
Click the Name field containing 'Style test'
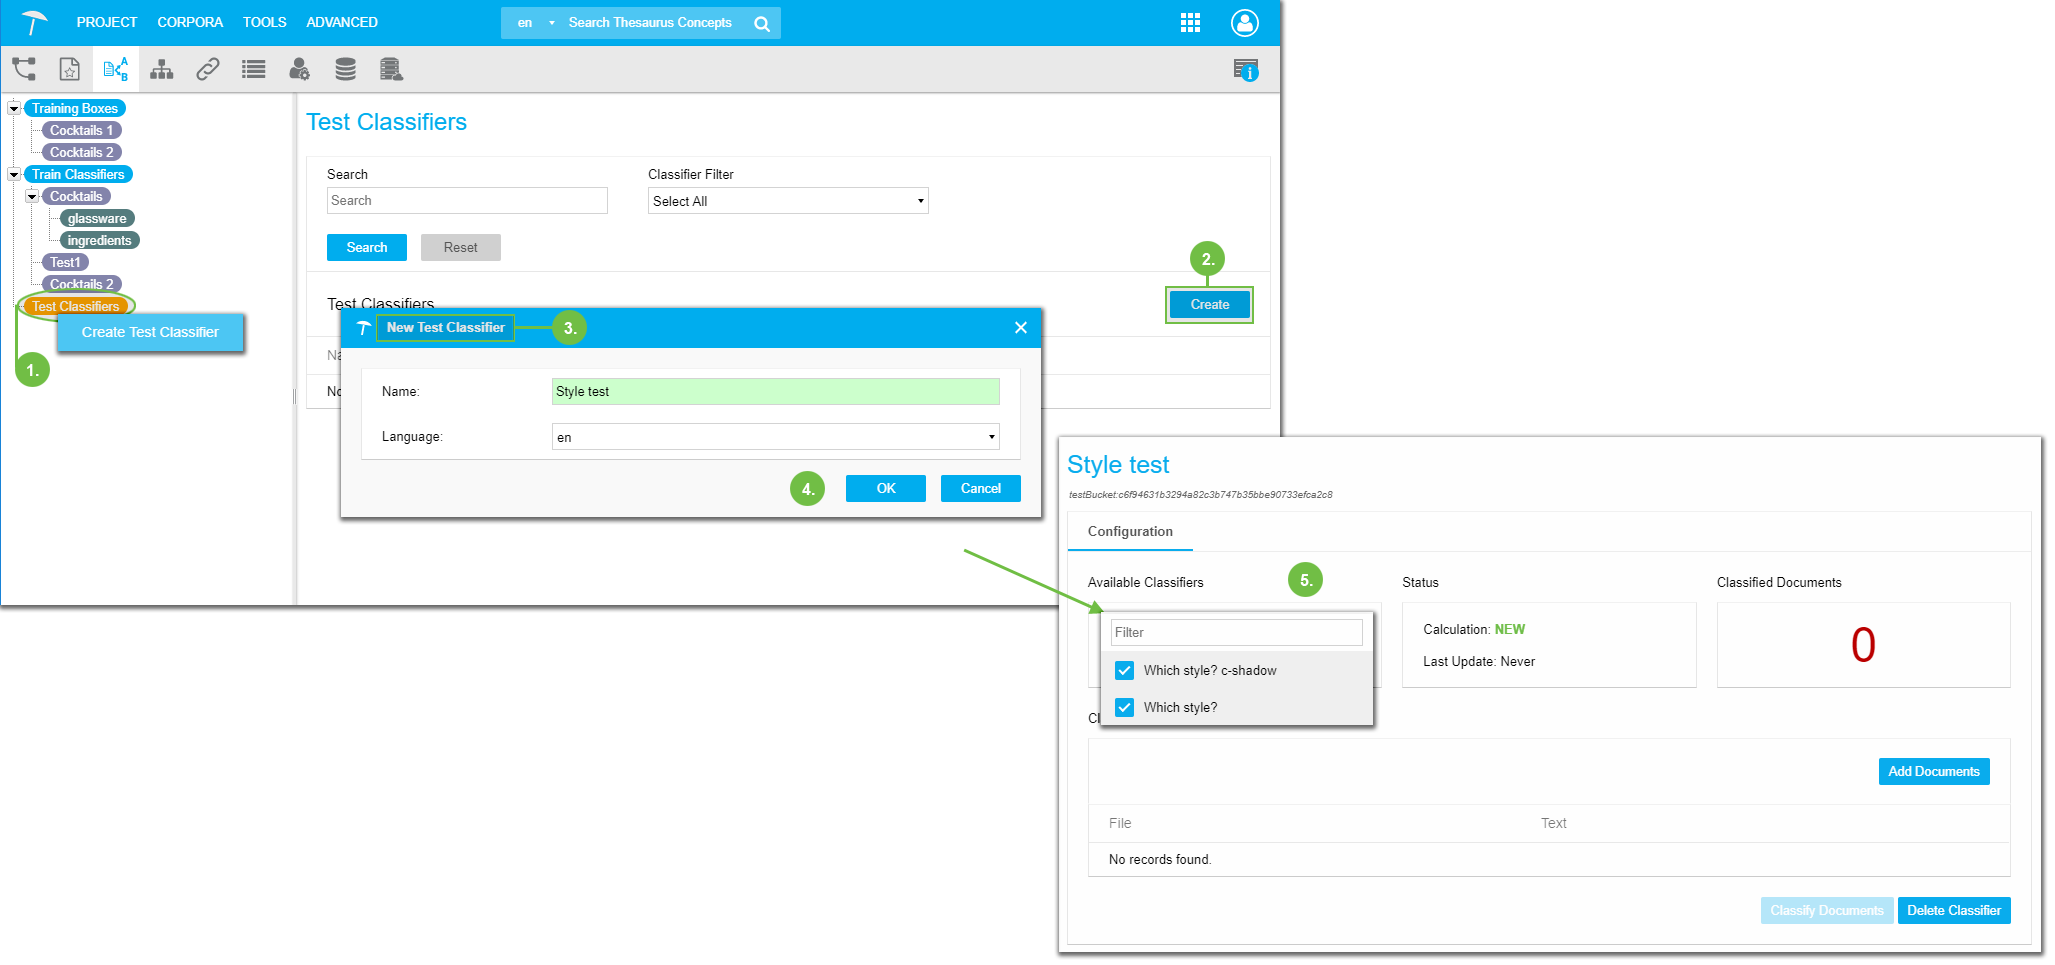[x=775, y=392]
